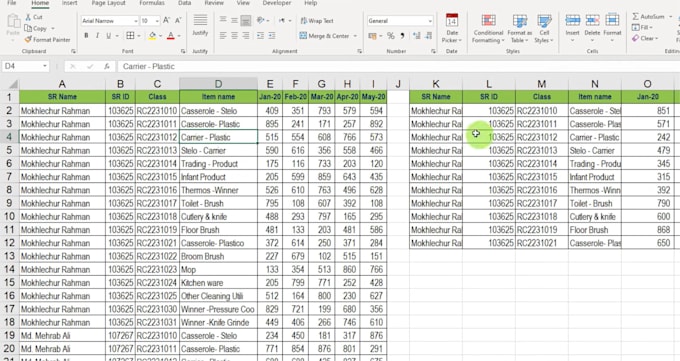Open Font dialog launcher
Viewport: 680px width, 361px height.
pyautogui.click(x=183, y=51)
